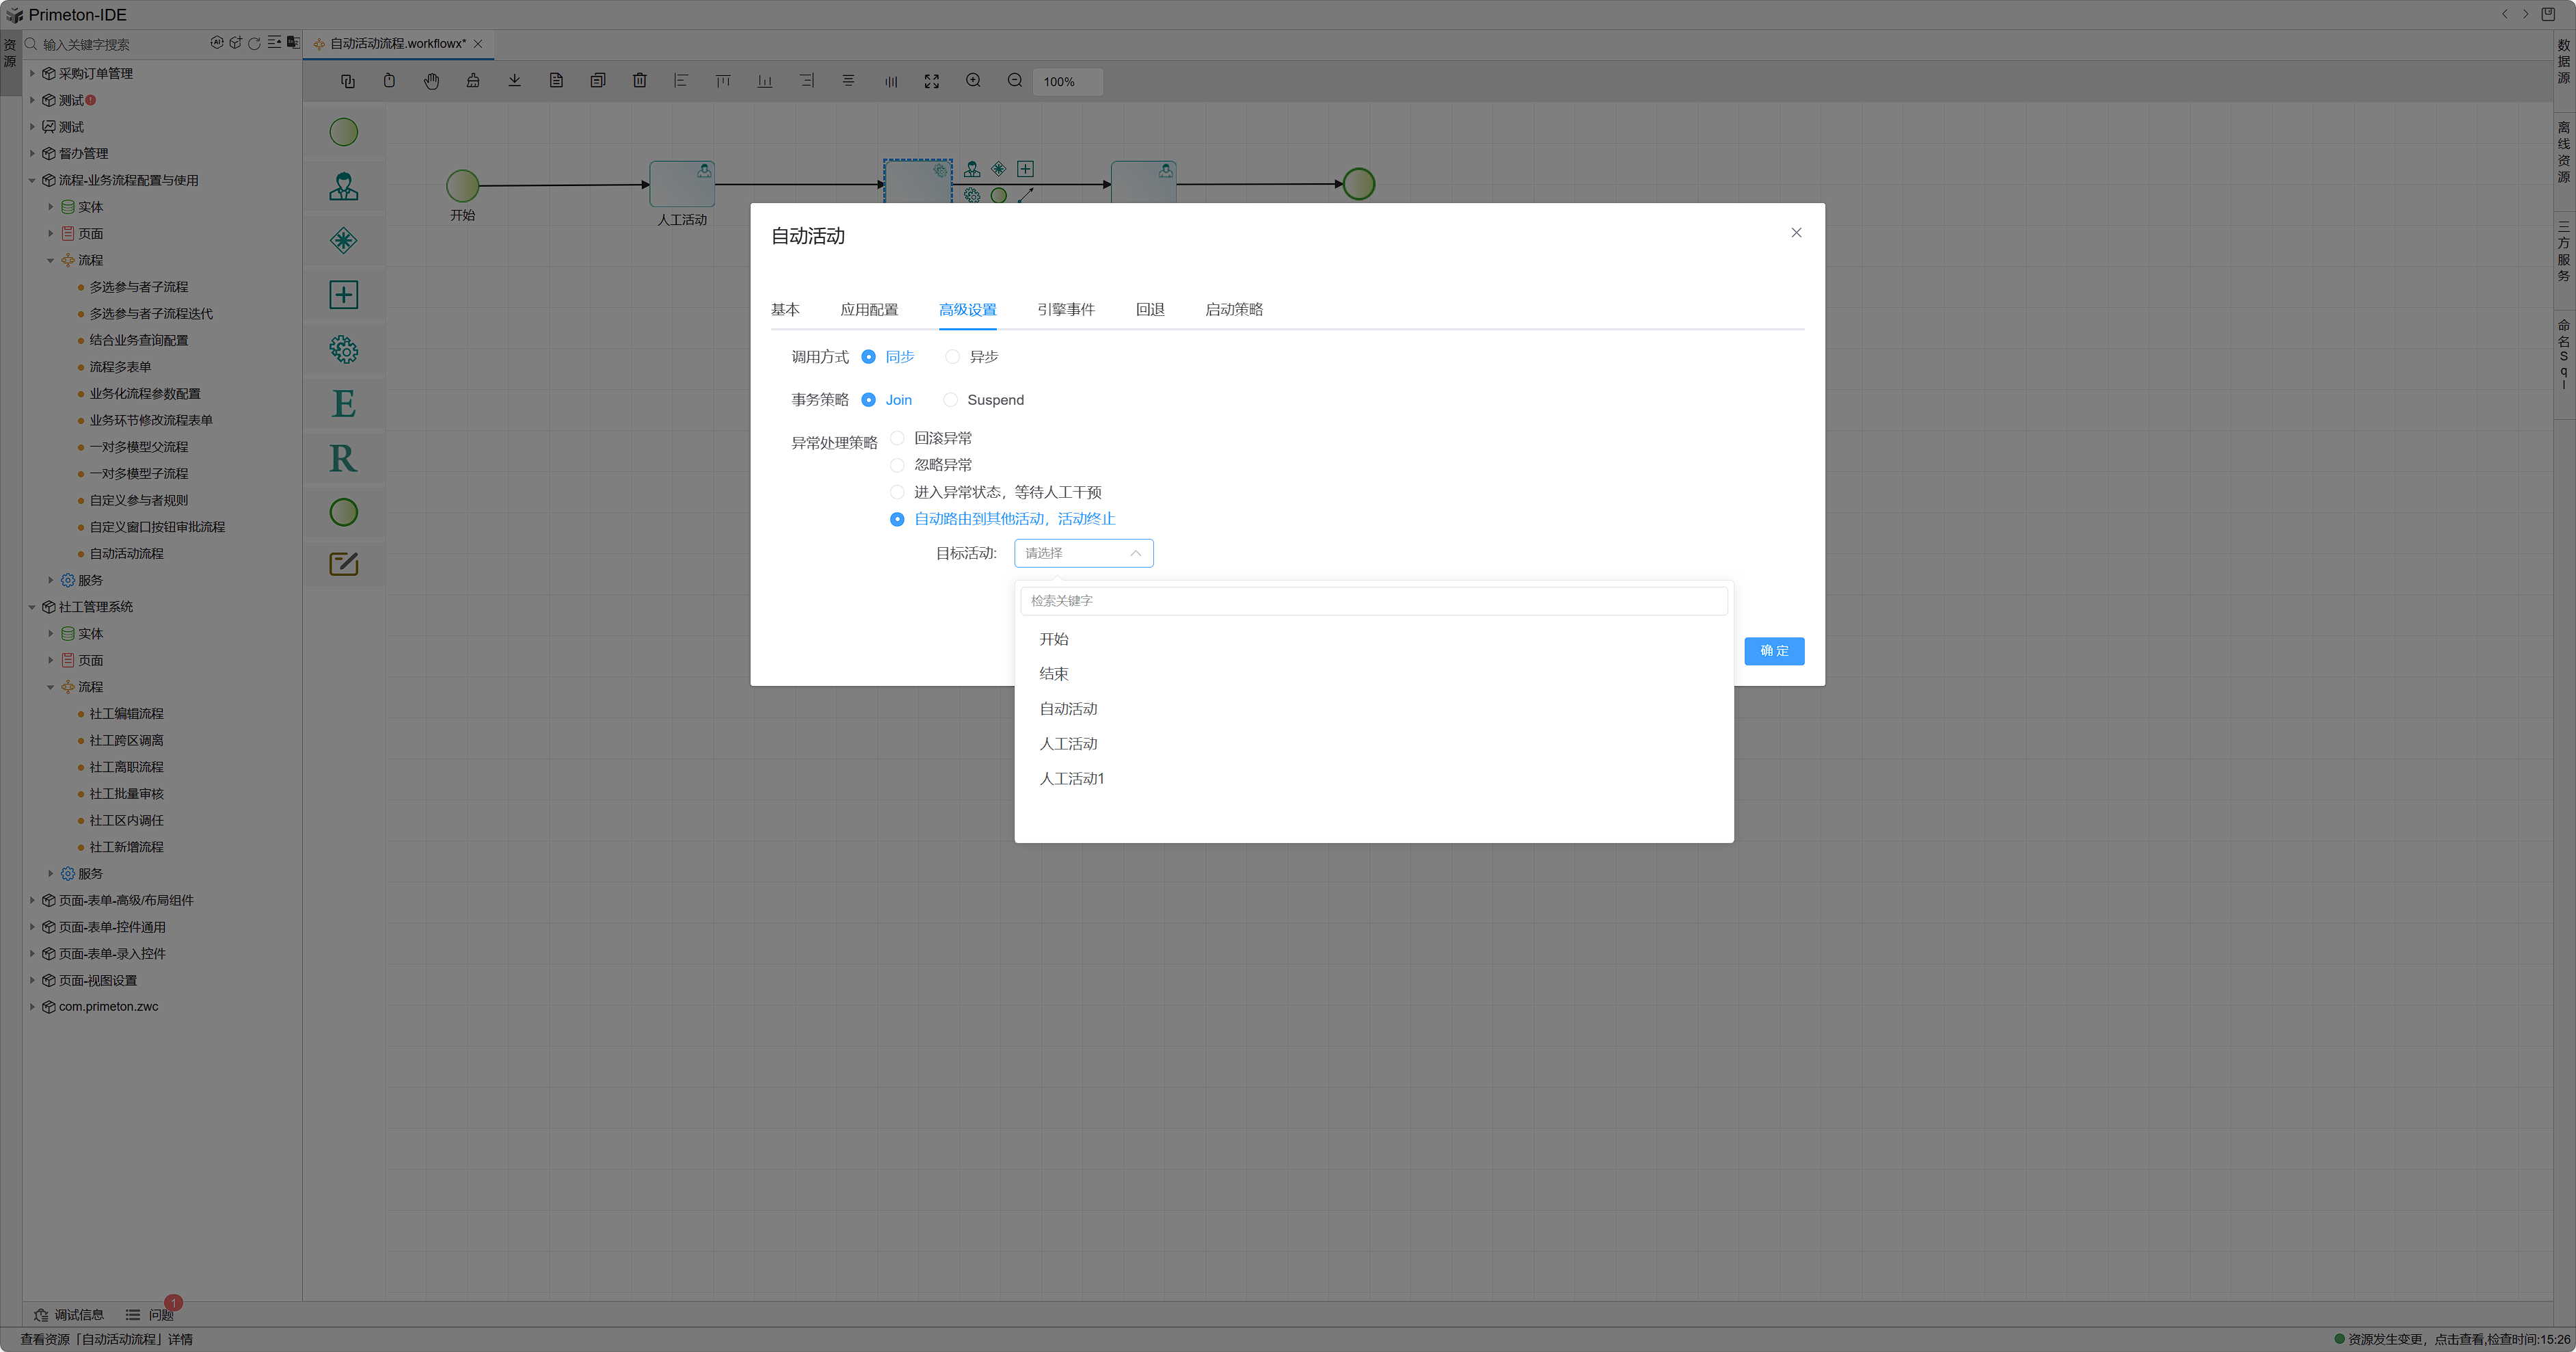Select the E event palette icon
Screen dimensions: 2576x1352
[343, 404]
